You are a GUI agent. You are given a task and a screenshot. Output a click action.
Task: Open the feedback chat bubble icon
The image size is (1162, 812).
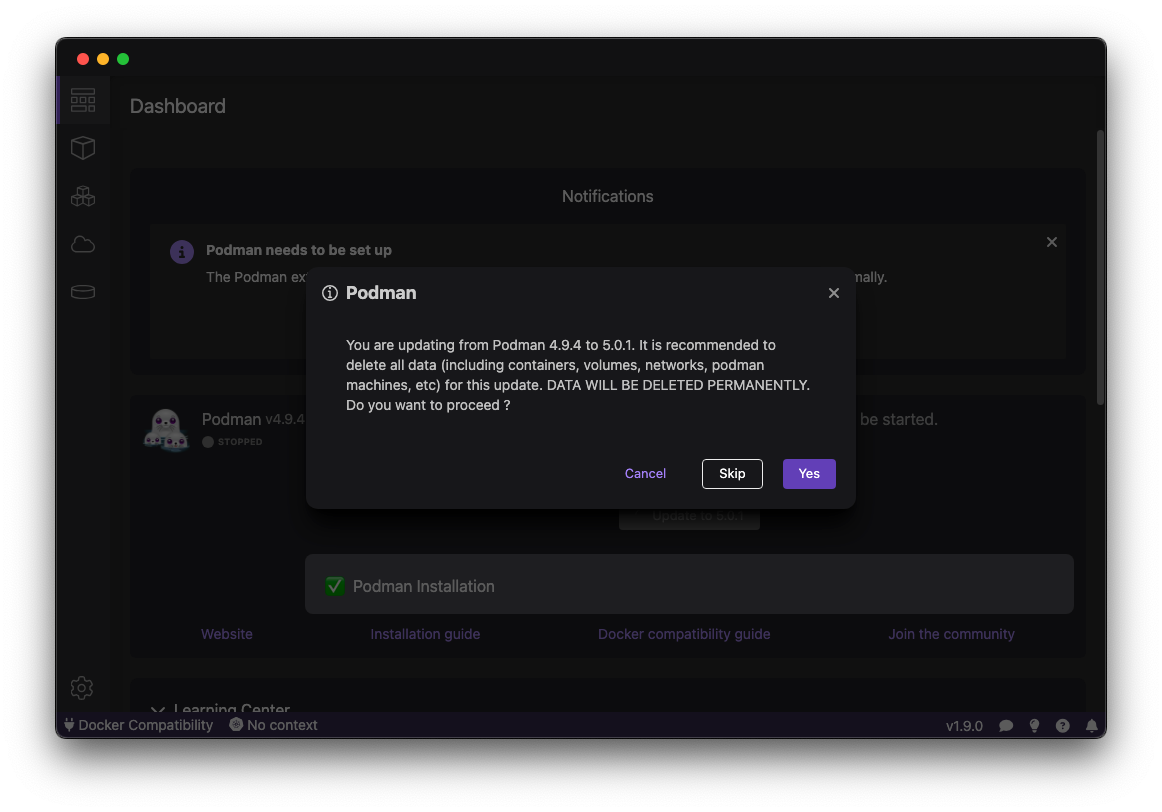coord(1006,725)
